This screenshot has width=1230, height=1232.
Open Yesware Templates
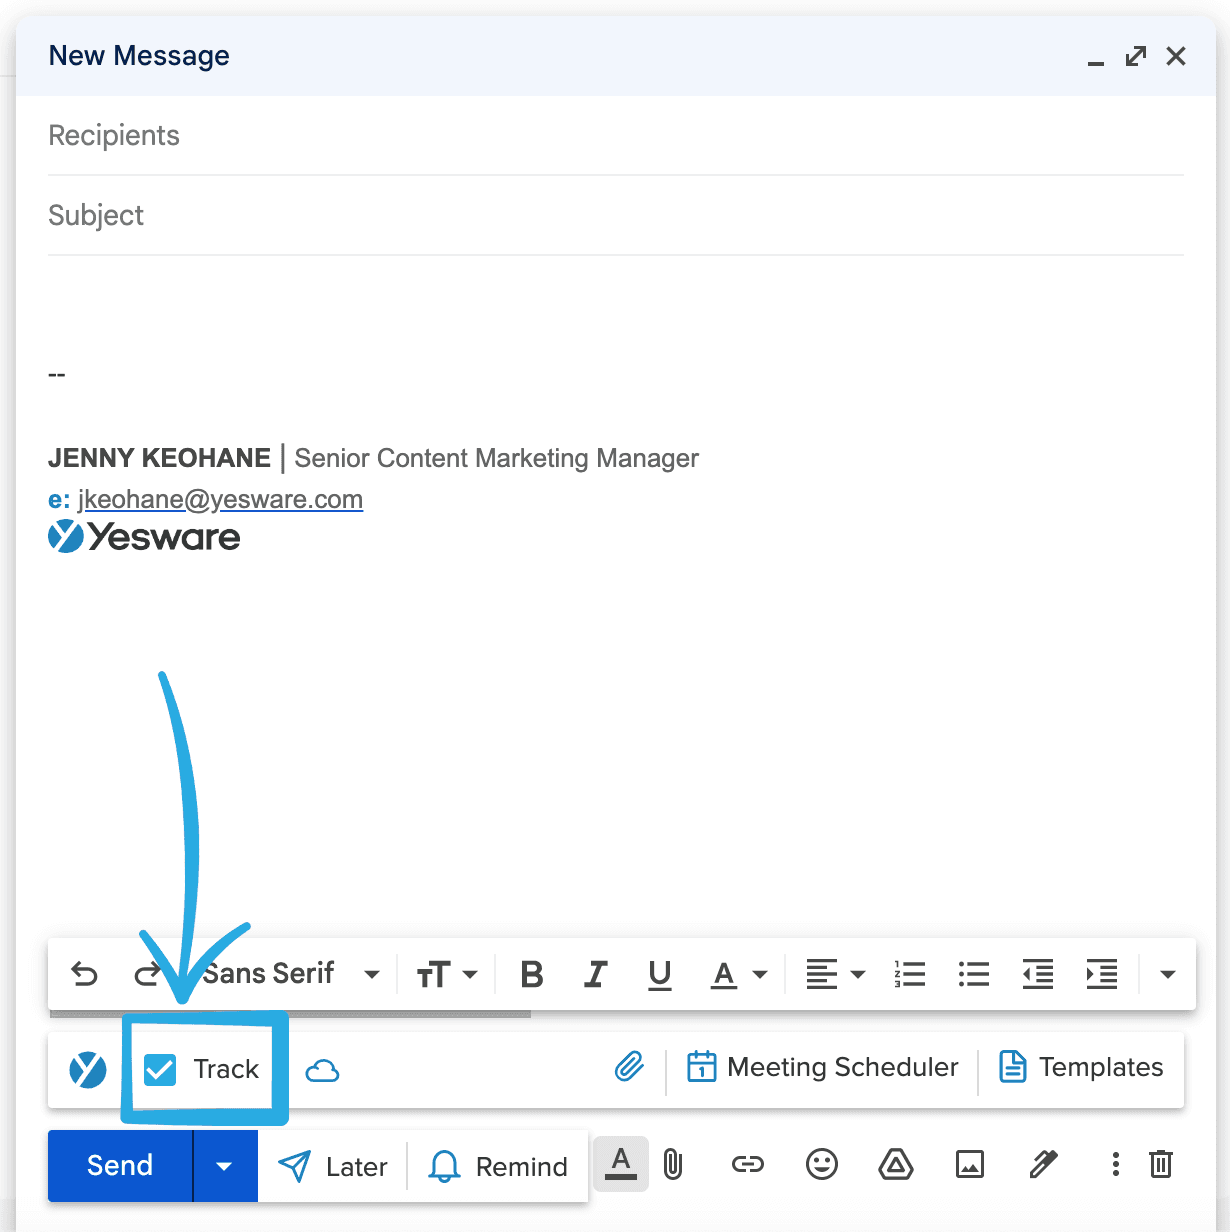tap(1081, 1067)
